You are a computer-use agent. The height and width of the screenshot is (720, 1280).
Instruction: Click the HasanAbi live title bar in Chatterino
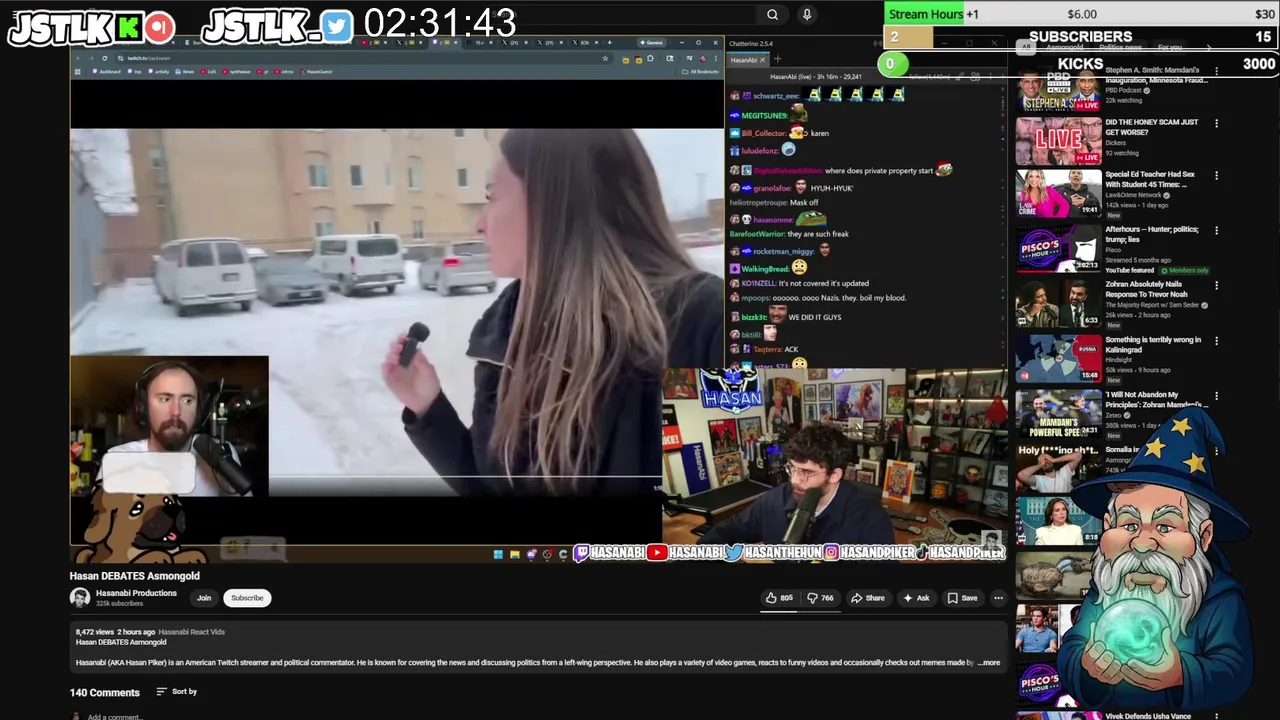click(815, 76)
